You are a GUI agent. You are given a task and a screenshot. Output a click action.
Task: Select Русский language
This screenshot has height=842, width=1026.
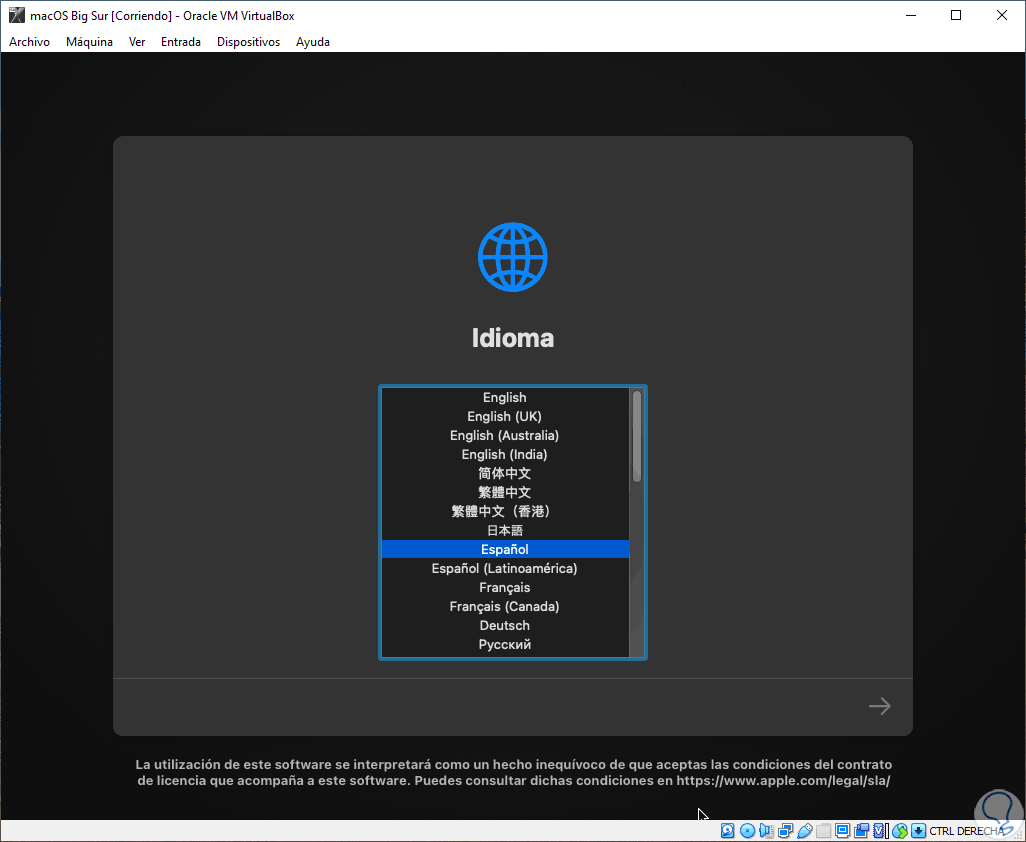click(x=504, y=644)
